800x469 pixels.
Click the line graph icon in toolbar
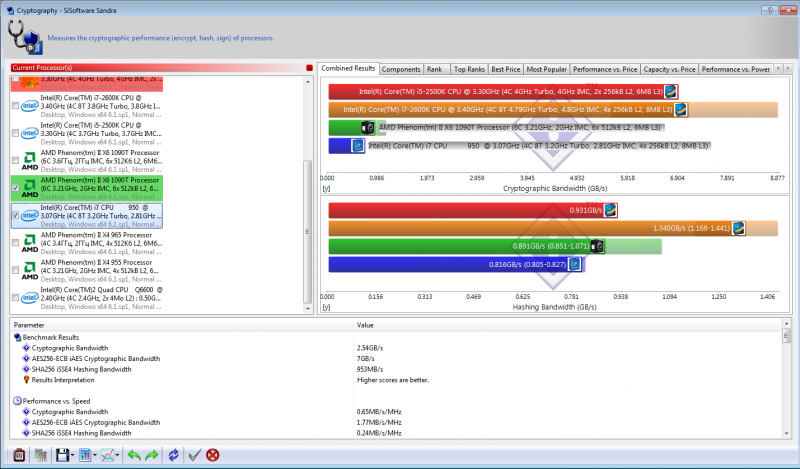(108, 455)
